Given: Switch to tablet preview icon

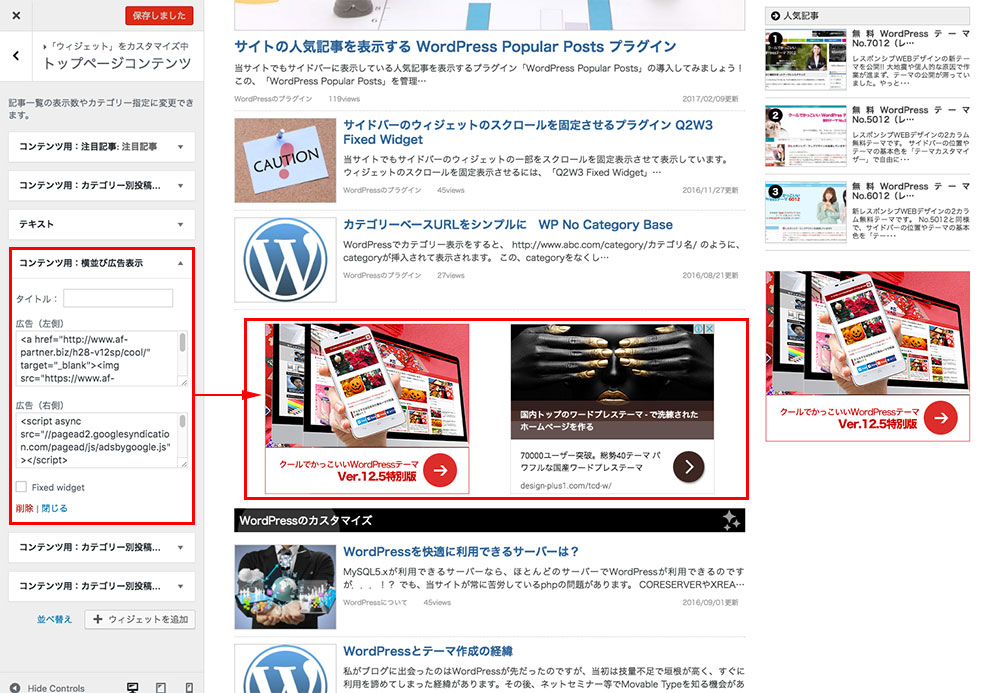Looking at the screenshot, I should (161, 688).
